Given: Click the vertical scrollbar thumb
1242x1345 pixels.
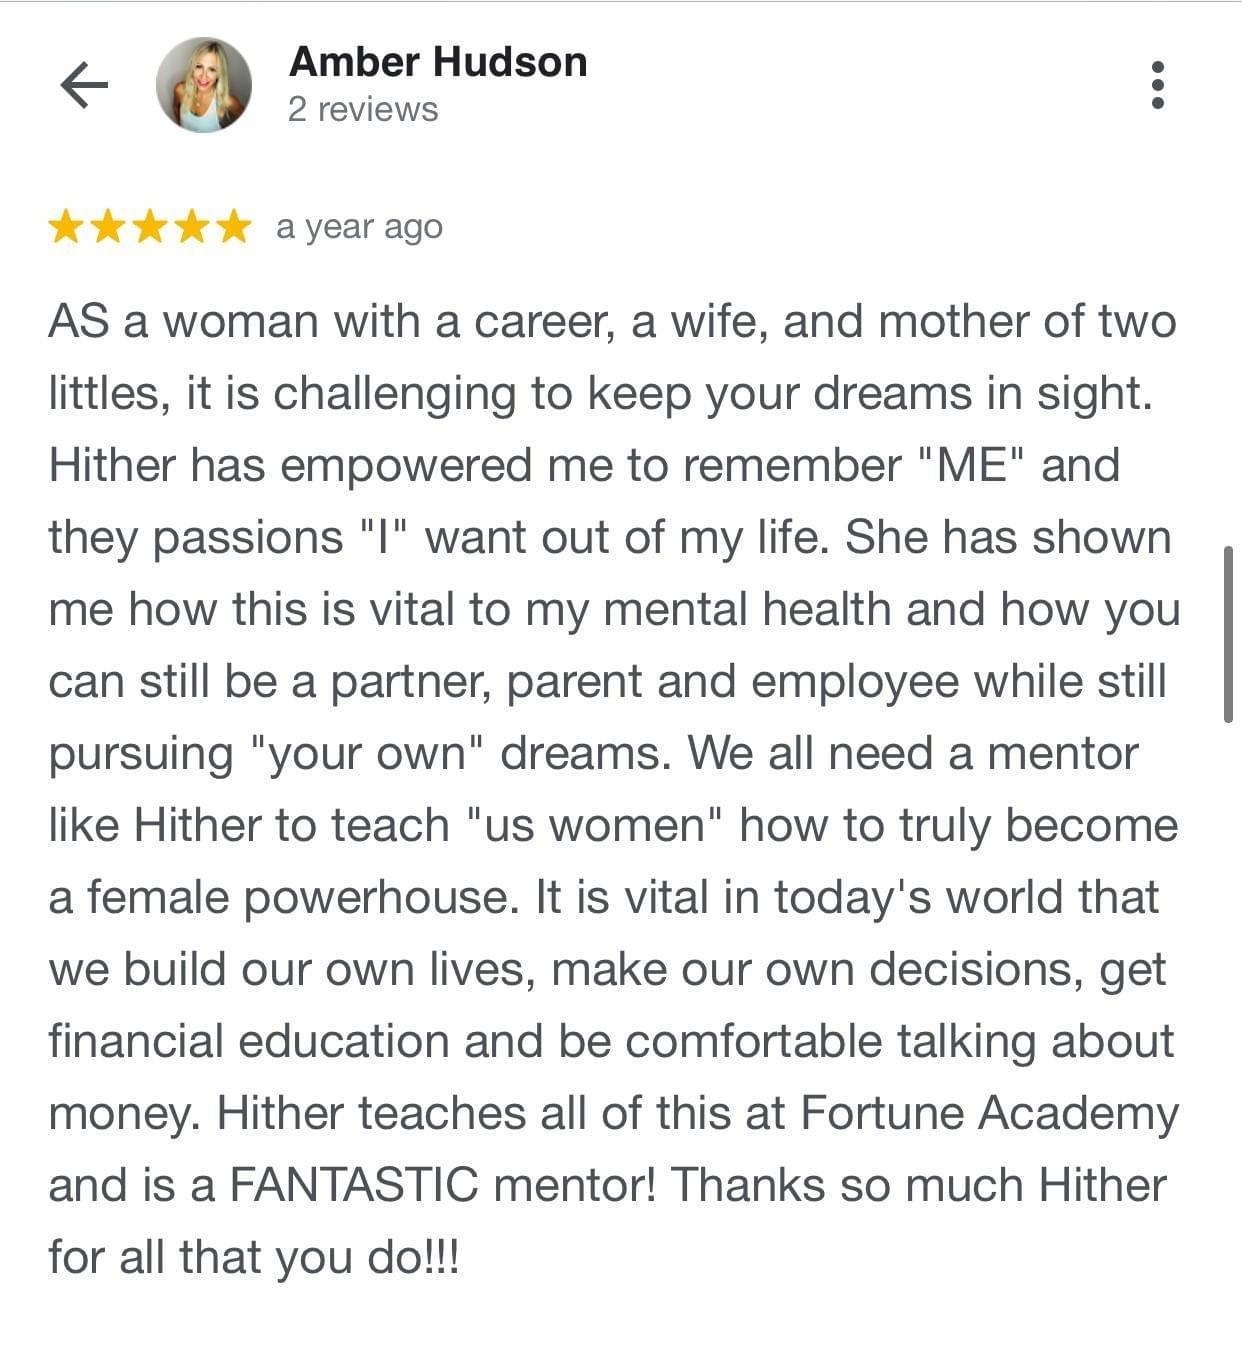Looking at the screenshot, I should coord(1228,633).
